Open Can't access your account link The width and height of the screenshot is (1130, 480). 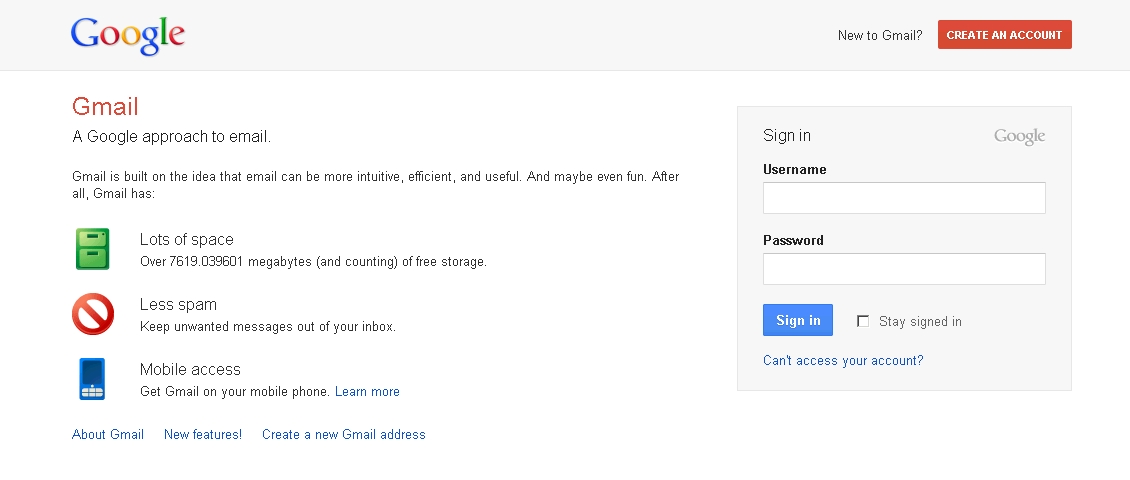coord(843,360)
